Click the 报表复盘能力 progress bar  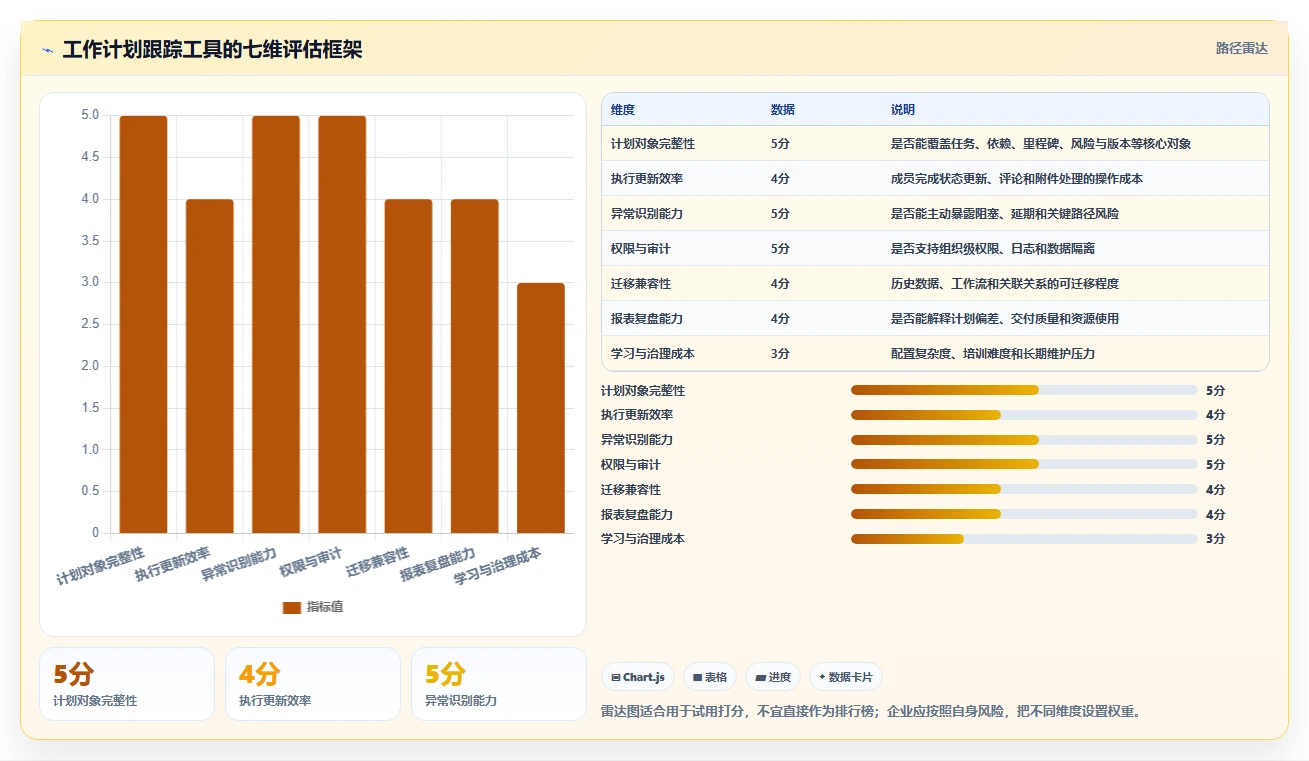pos(1024,514)
